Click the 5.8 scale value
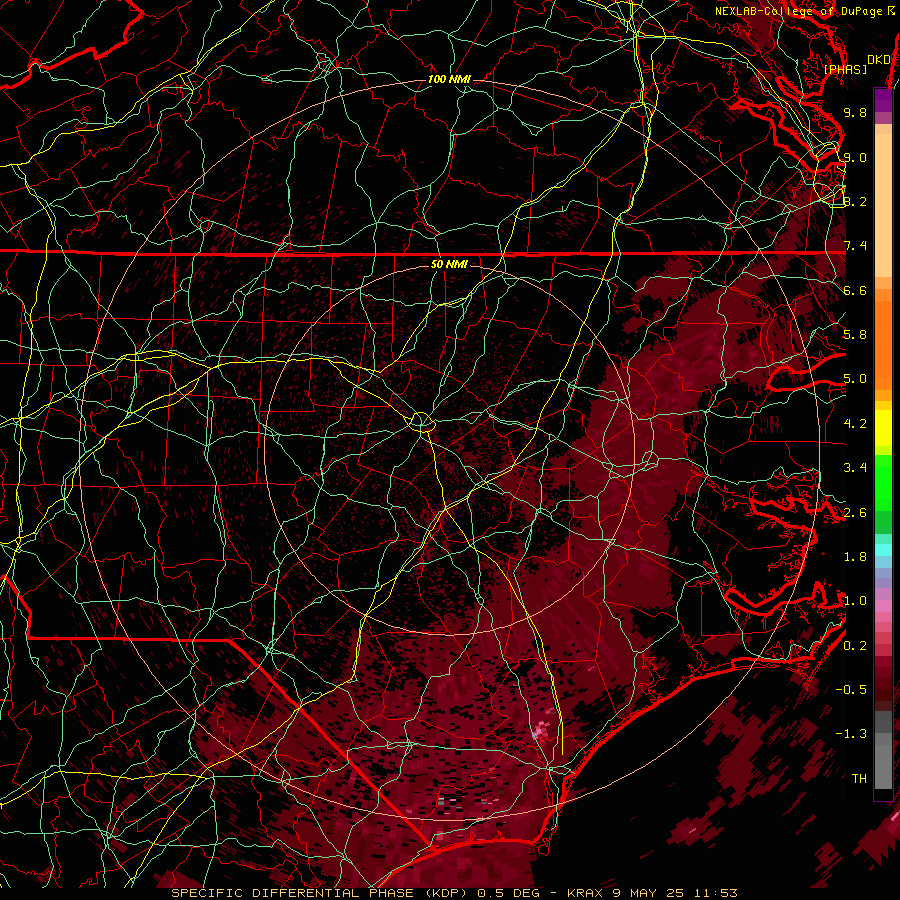 point(855,335)
